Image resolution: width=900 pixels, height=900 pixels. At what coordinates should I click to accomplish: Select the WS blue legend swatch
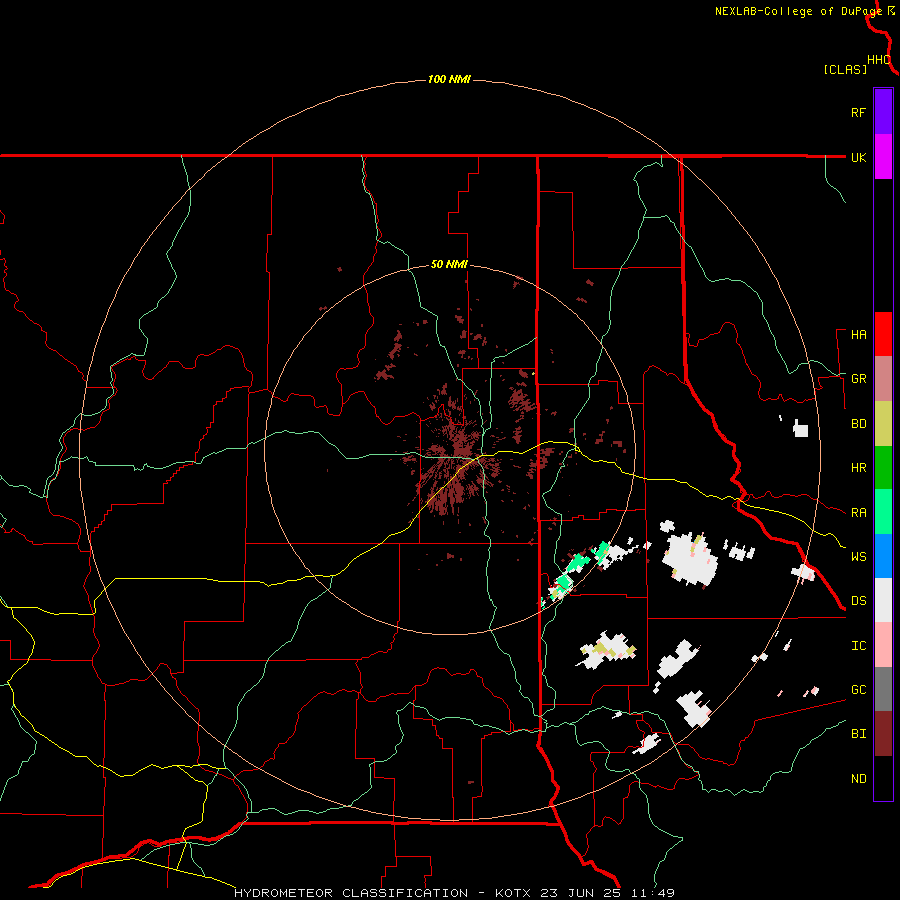pyautogui.click(x=883, y=556)
